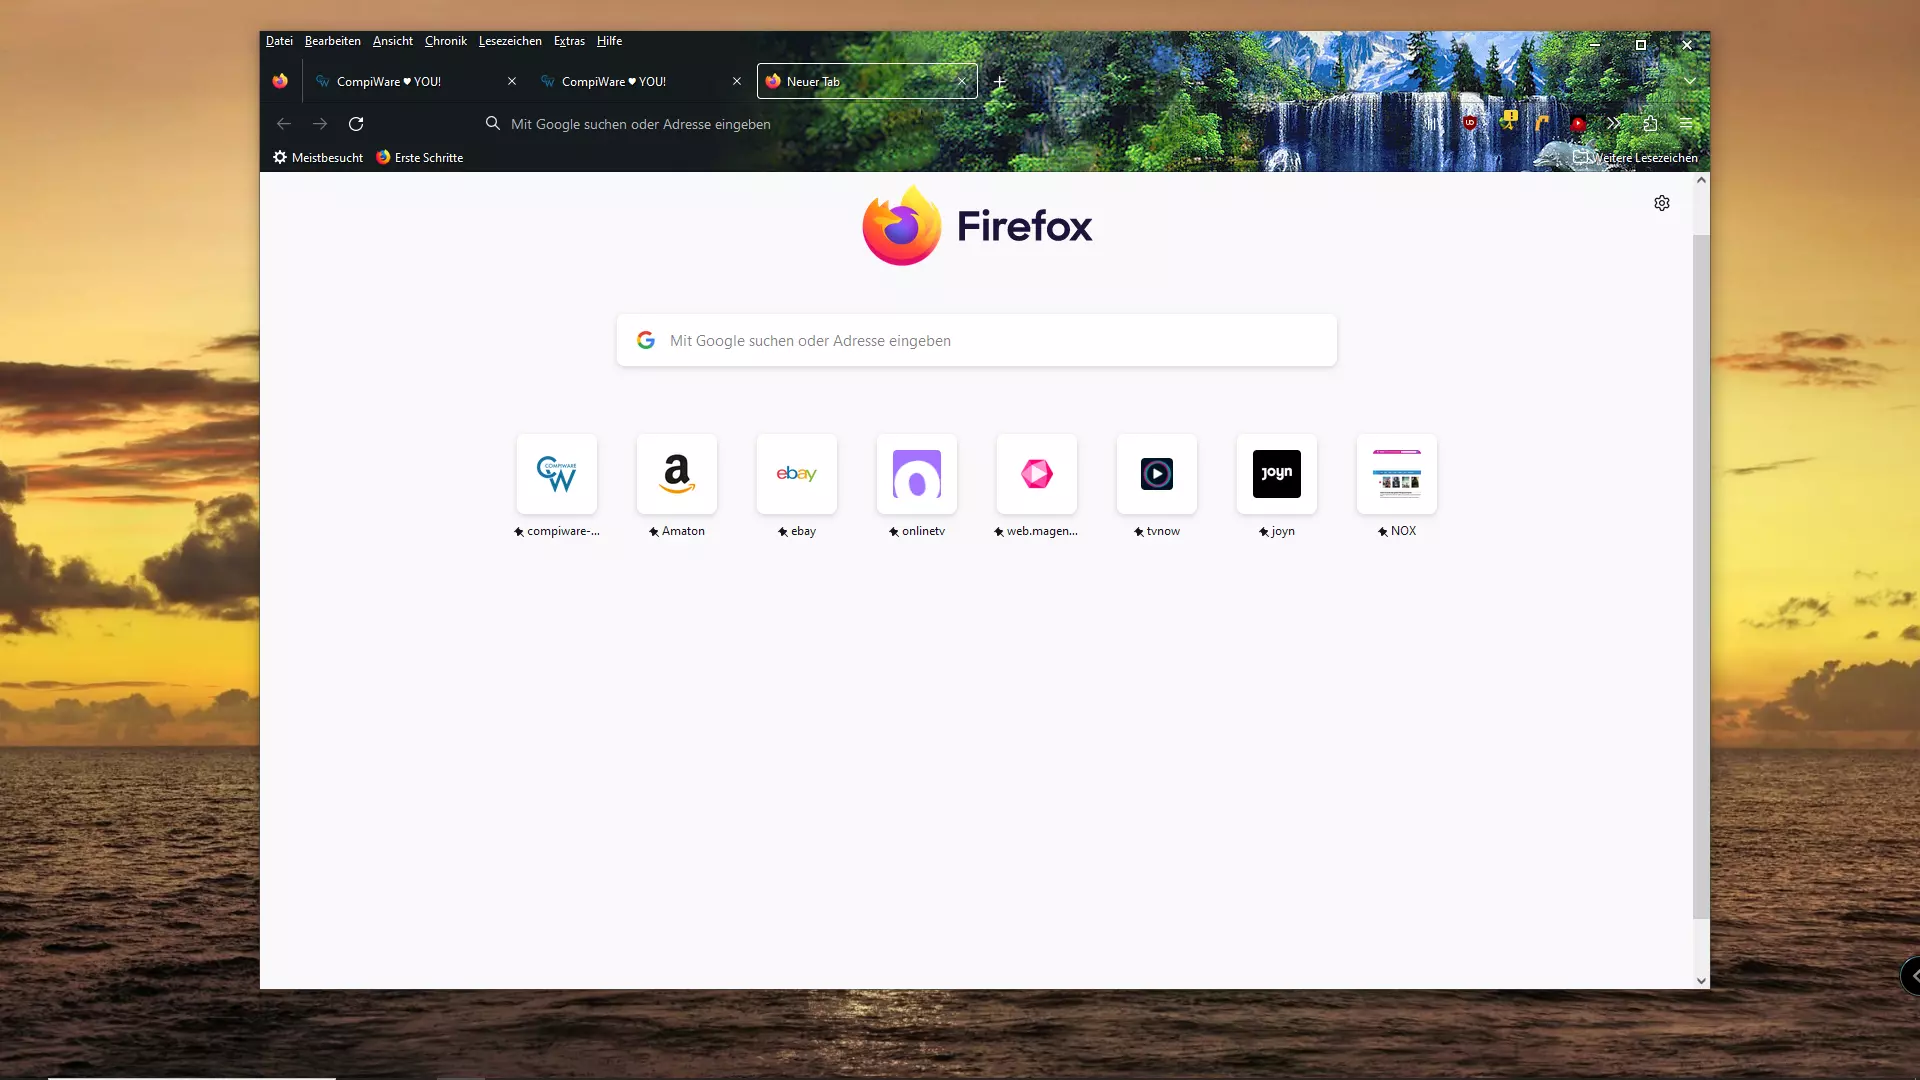Switch to the second CompiWare ♥ YOU! tab

point(640,81)
